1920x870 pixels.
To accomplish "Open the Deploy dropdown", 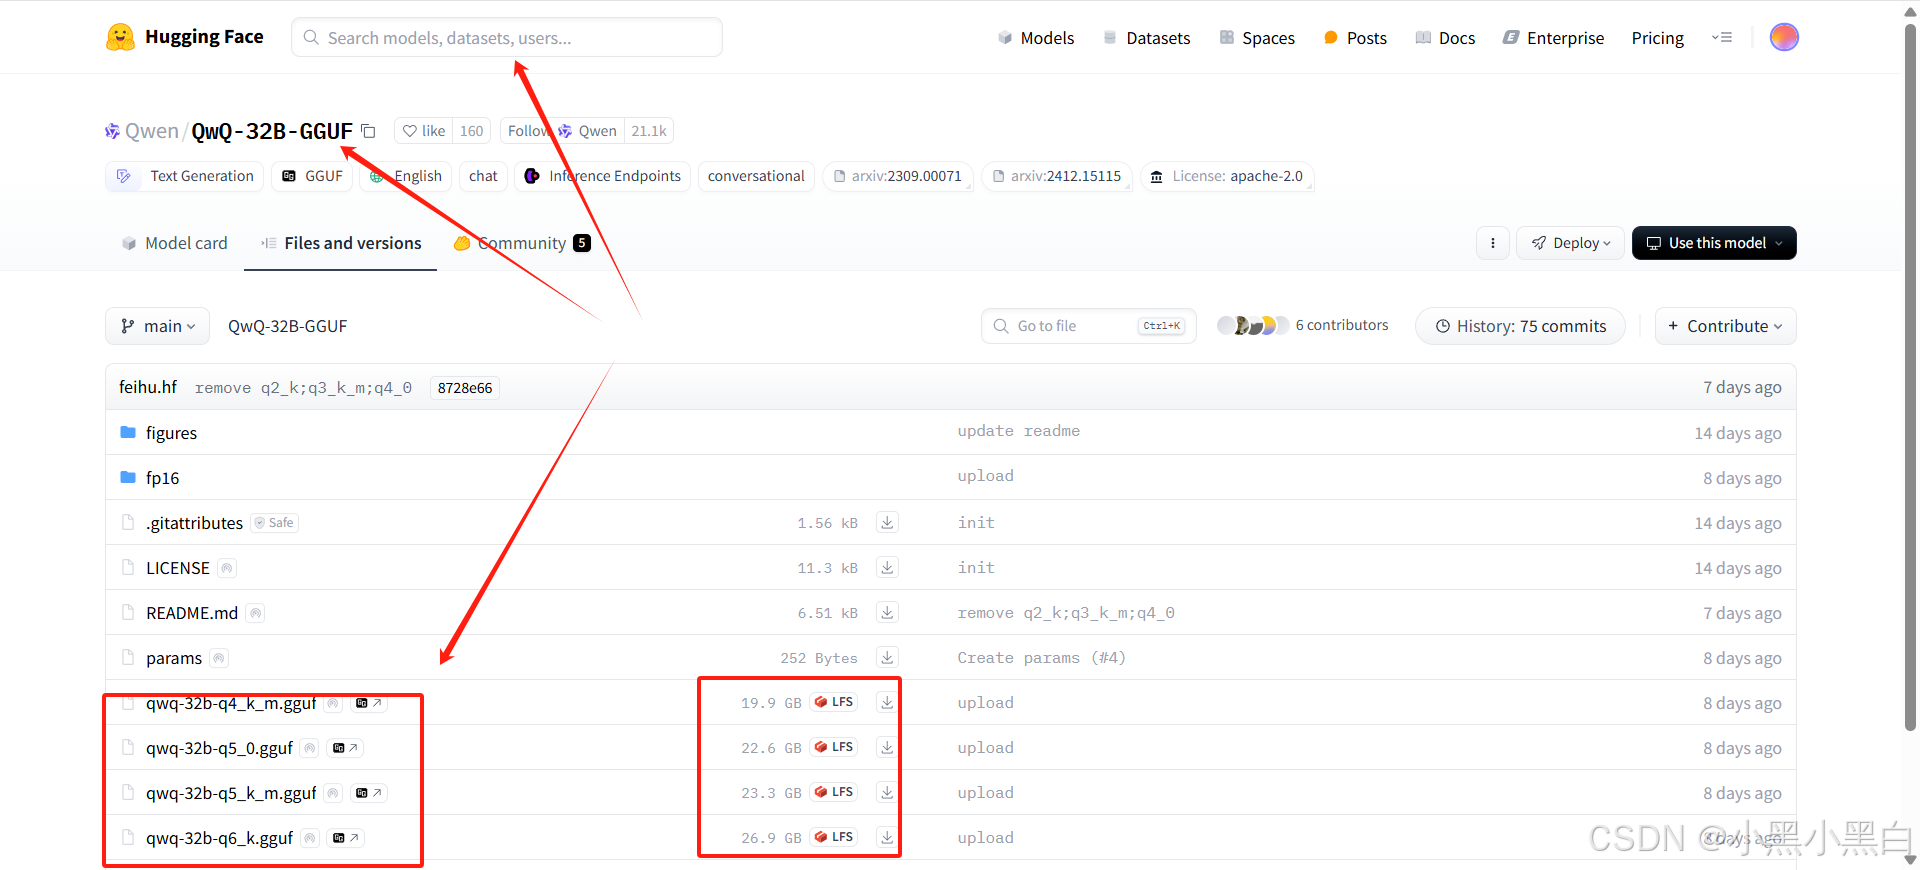I will pos(1571,243).
